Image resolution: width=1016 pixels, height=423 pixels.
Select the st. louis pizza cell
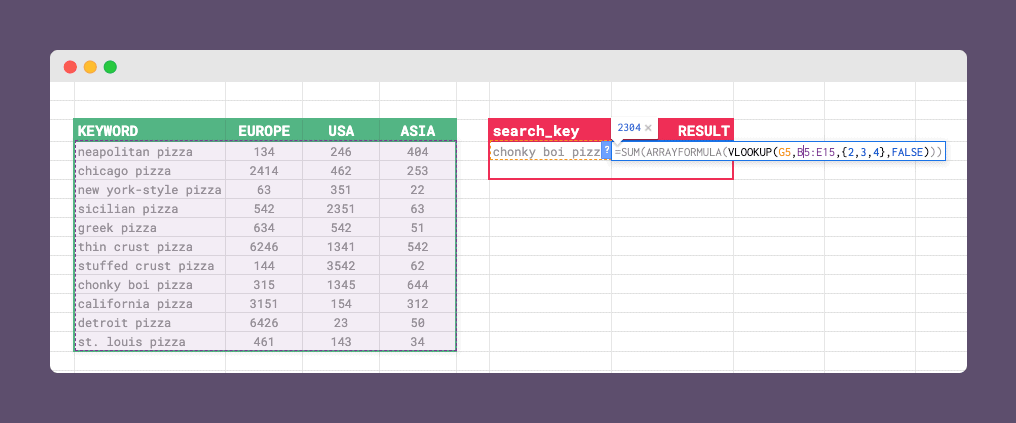pyautogui.click(x=150, y=342)
